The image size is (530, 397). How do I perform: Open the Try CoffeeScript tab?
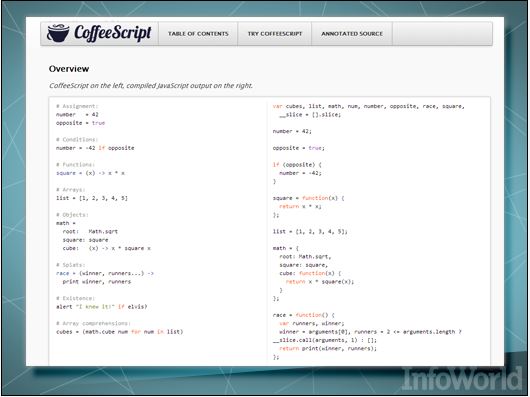point(275,34)
